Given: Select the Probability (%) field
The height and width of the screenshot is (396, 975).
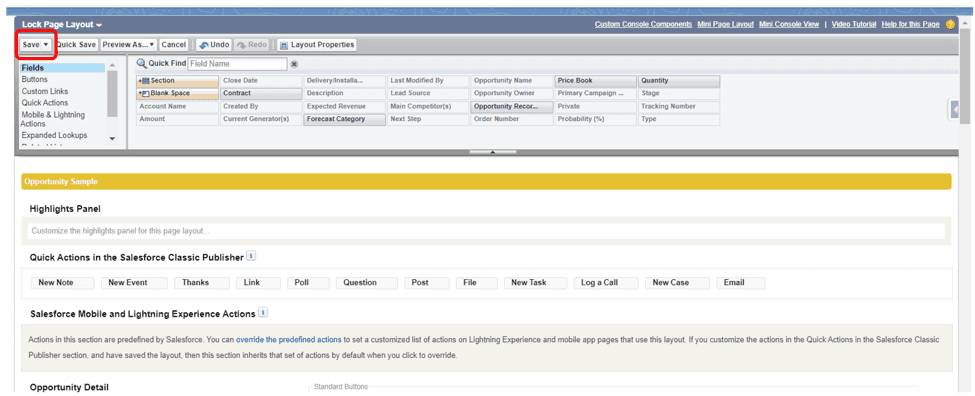Looking at the screenshot, I should (596, 119).
